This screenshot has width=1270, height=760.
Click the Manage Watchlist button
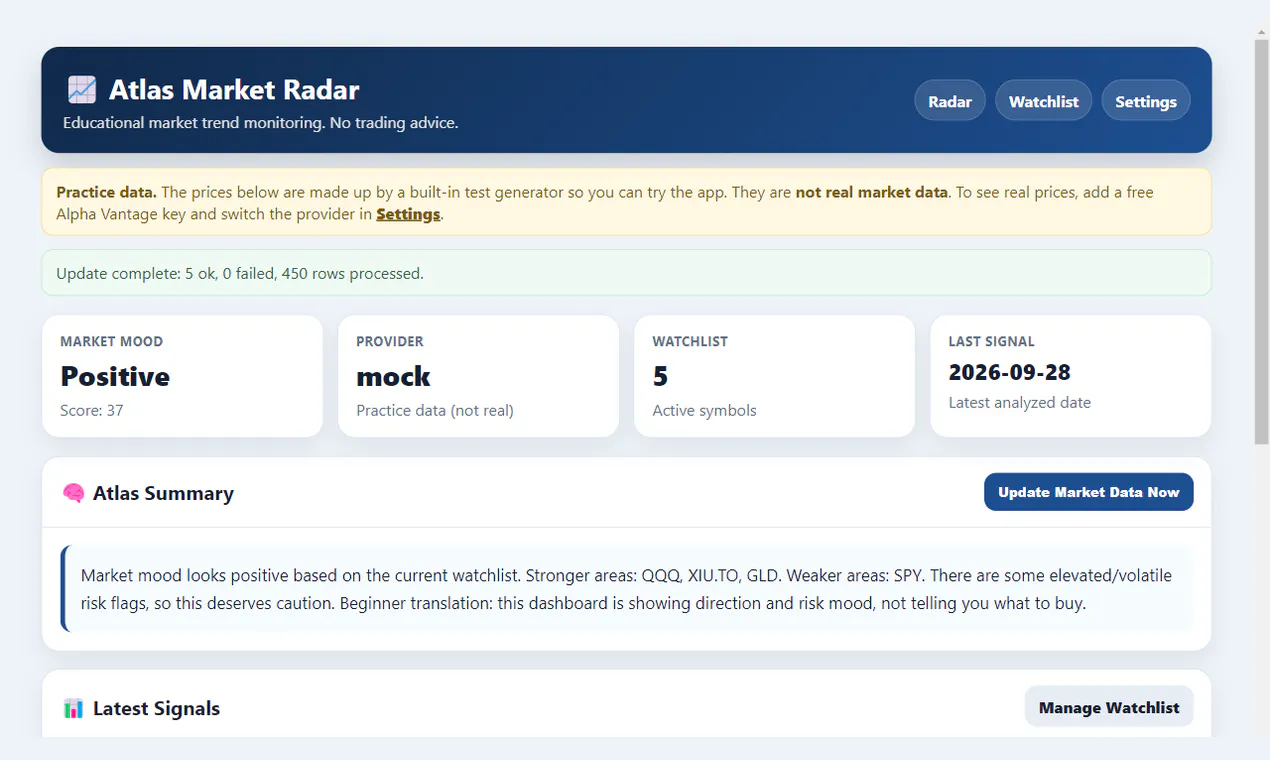pos(1109,707)
